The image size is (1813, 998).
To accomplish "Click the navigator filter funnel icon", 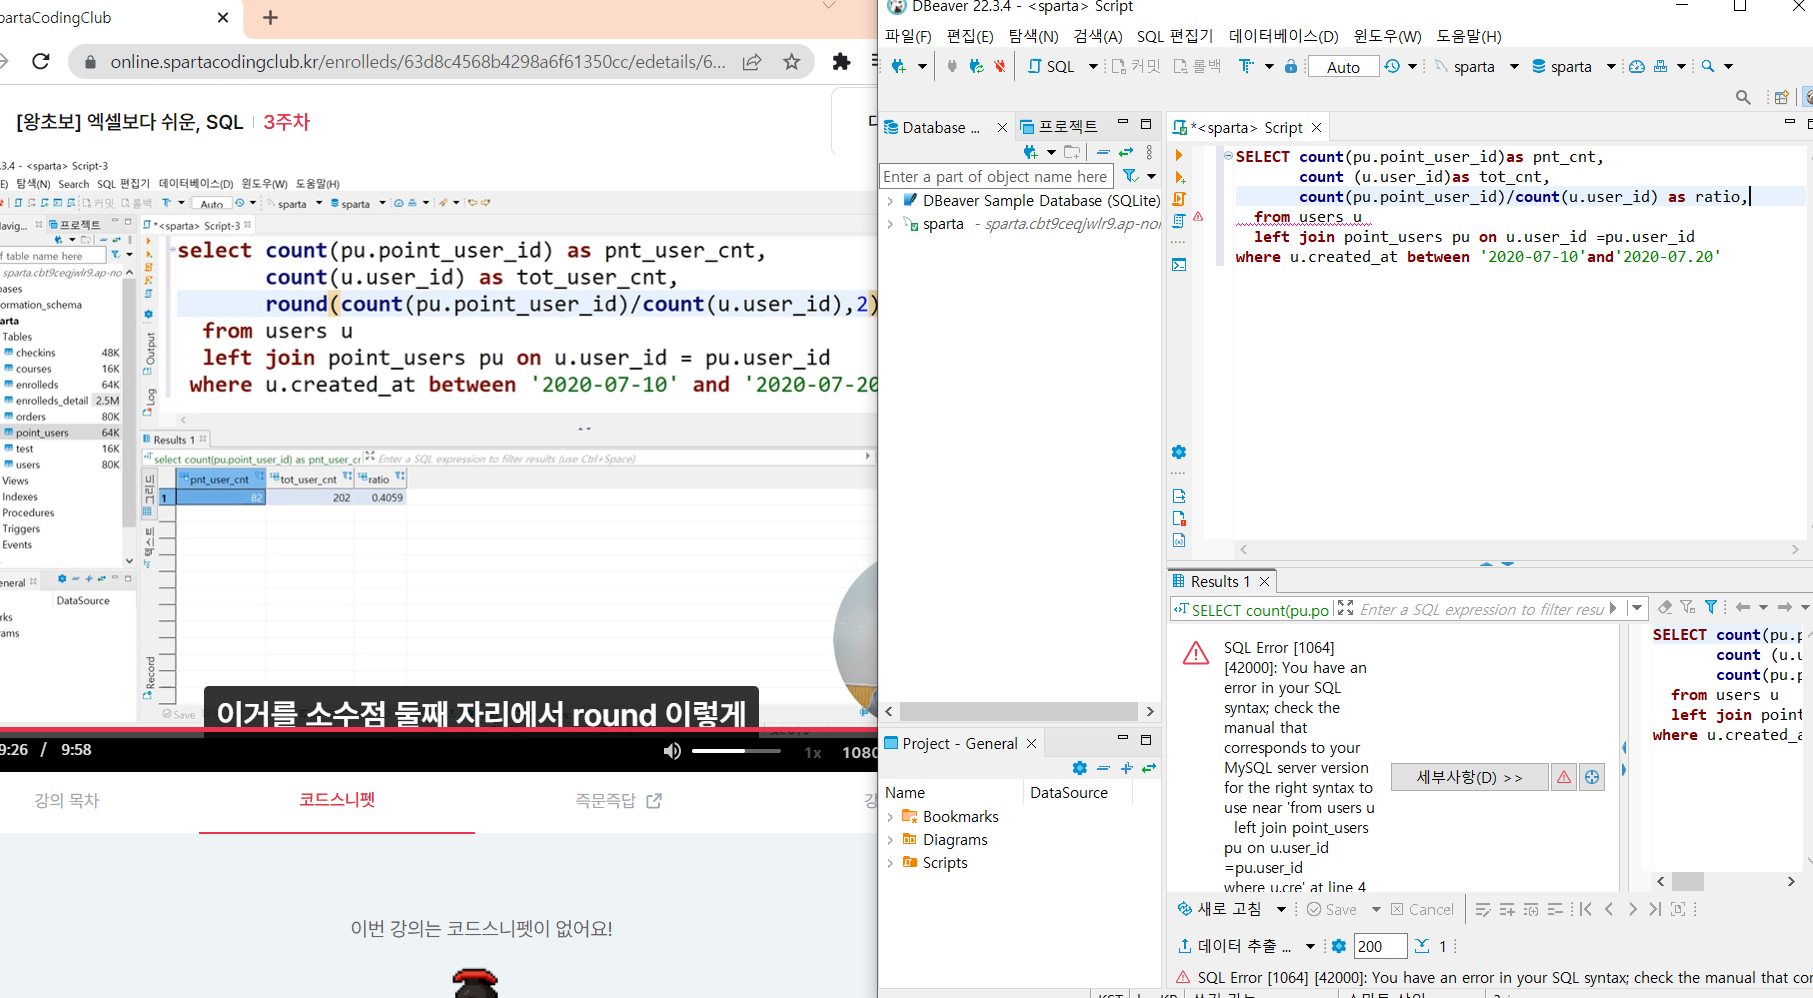I will (1130, 176).
